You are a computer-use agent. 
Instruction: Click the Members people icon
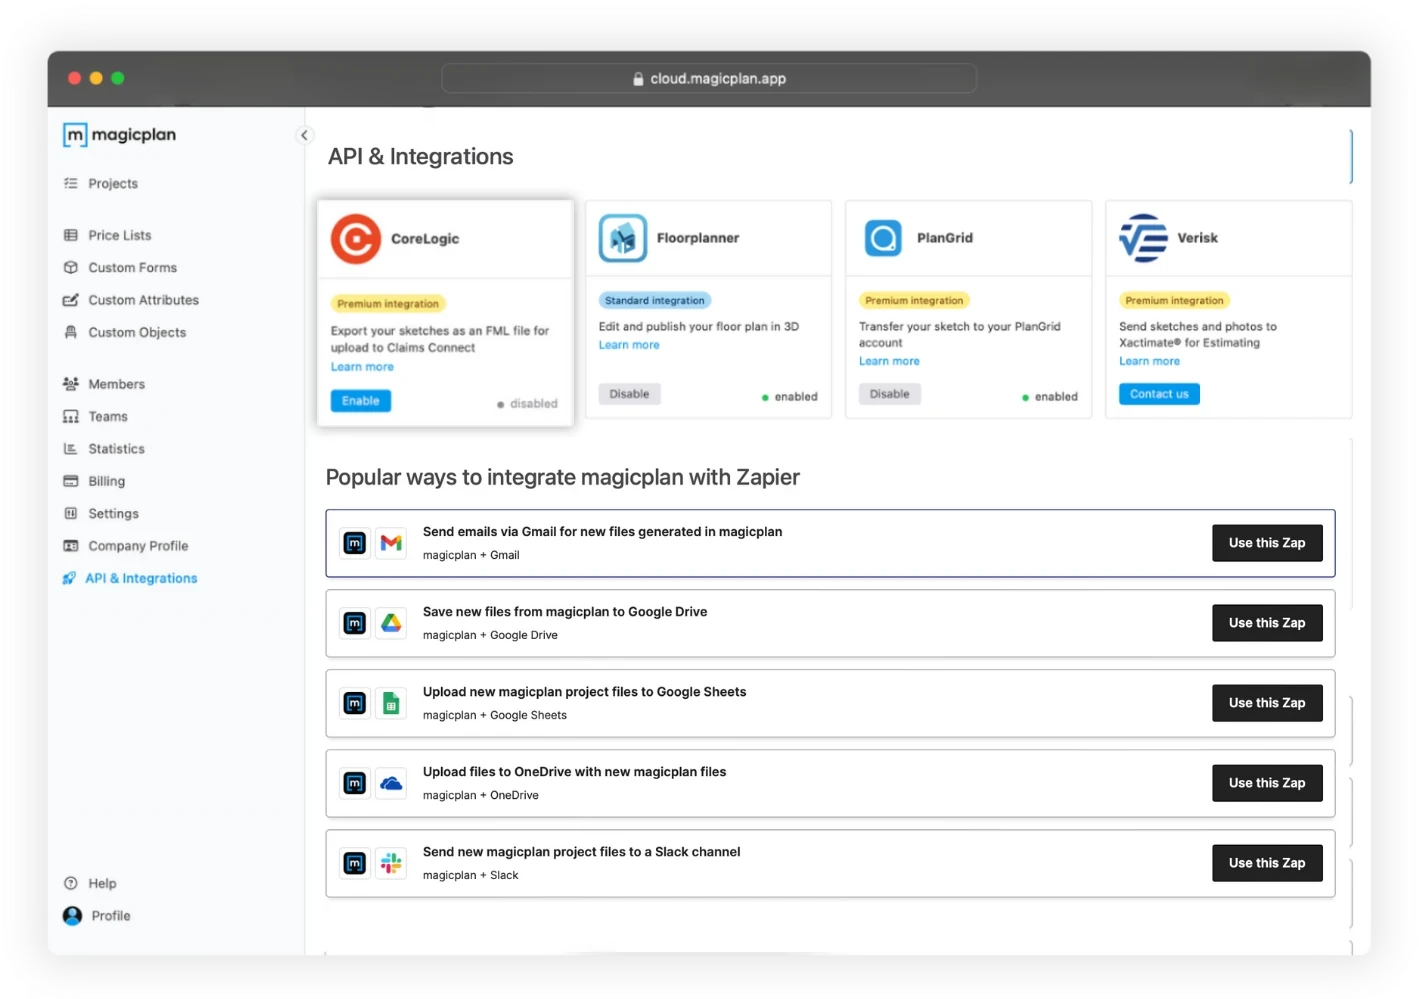point(71,384)
